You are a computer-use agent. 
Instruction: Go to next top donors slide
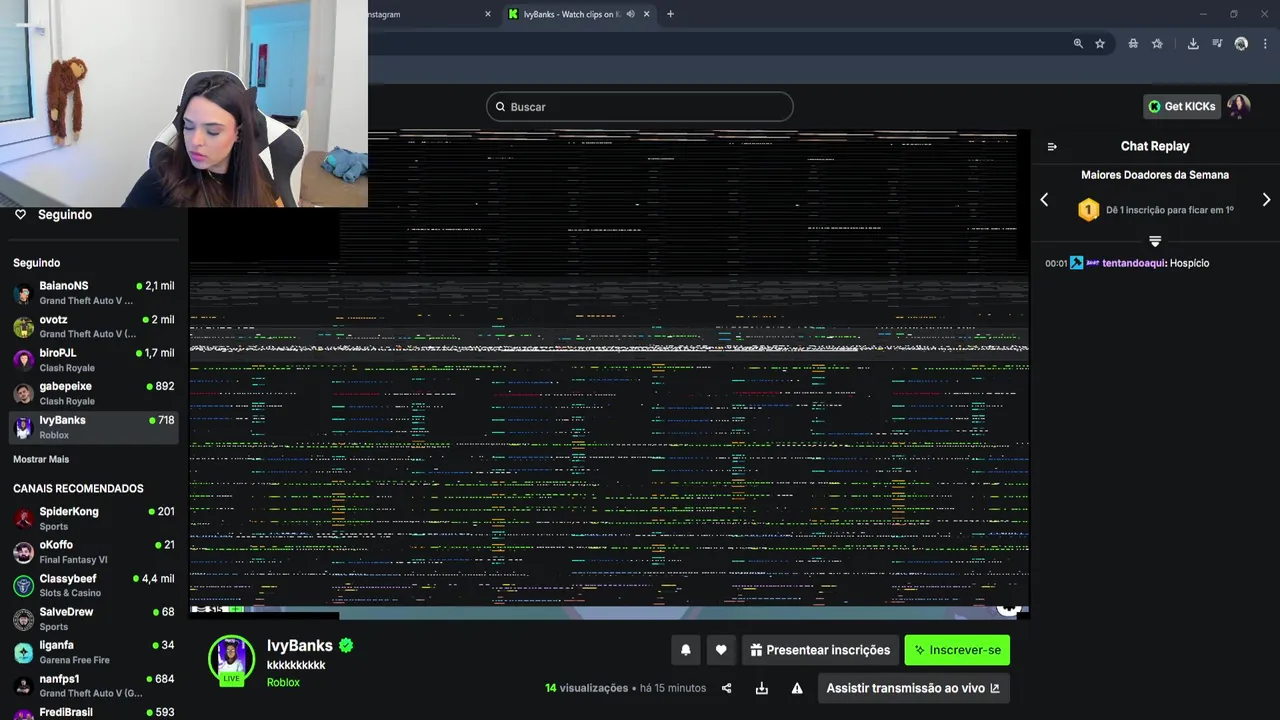(x=1266, y=199)
